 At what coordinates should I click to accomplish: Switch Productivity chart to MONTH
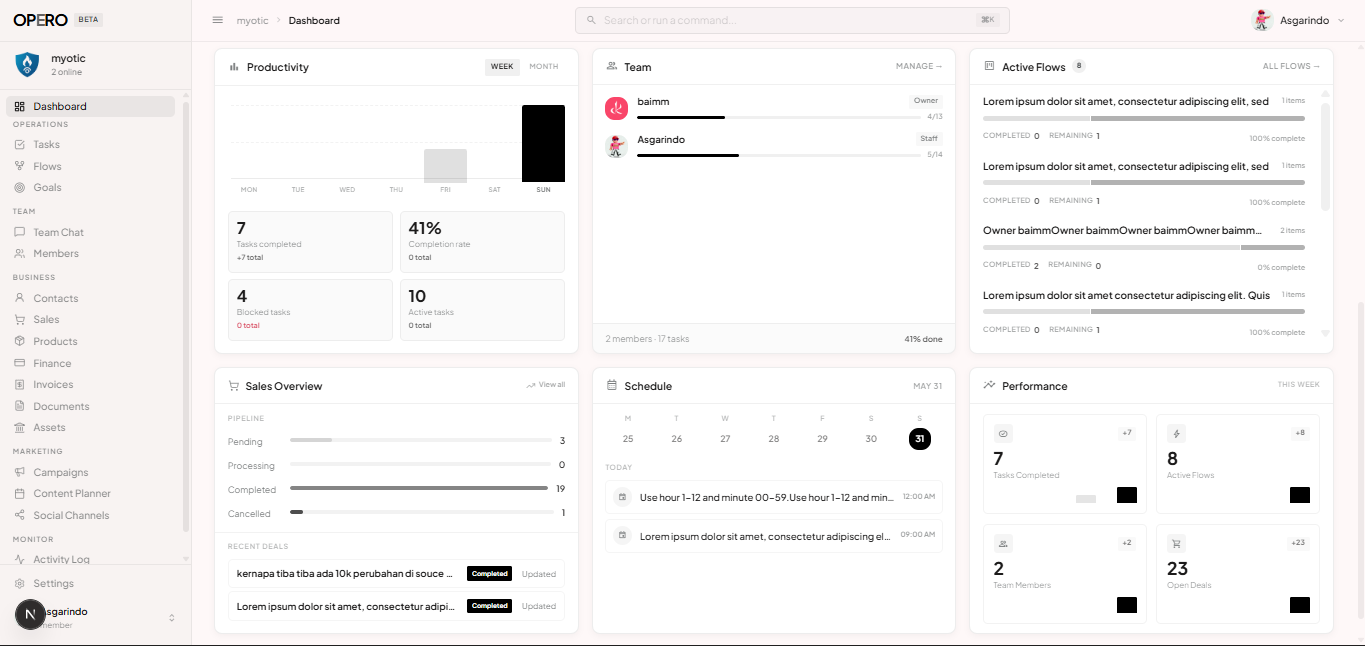[544, 67]
